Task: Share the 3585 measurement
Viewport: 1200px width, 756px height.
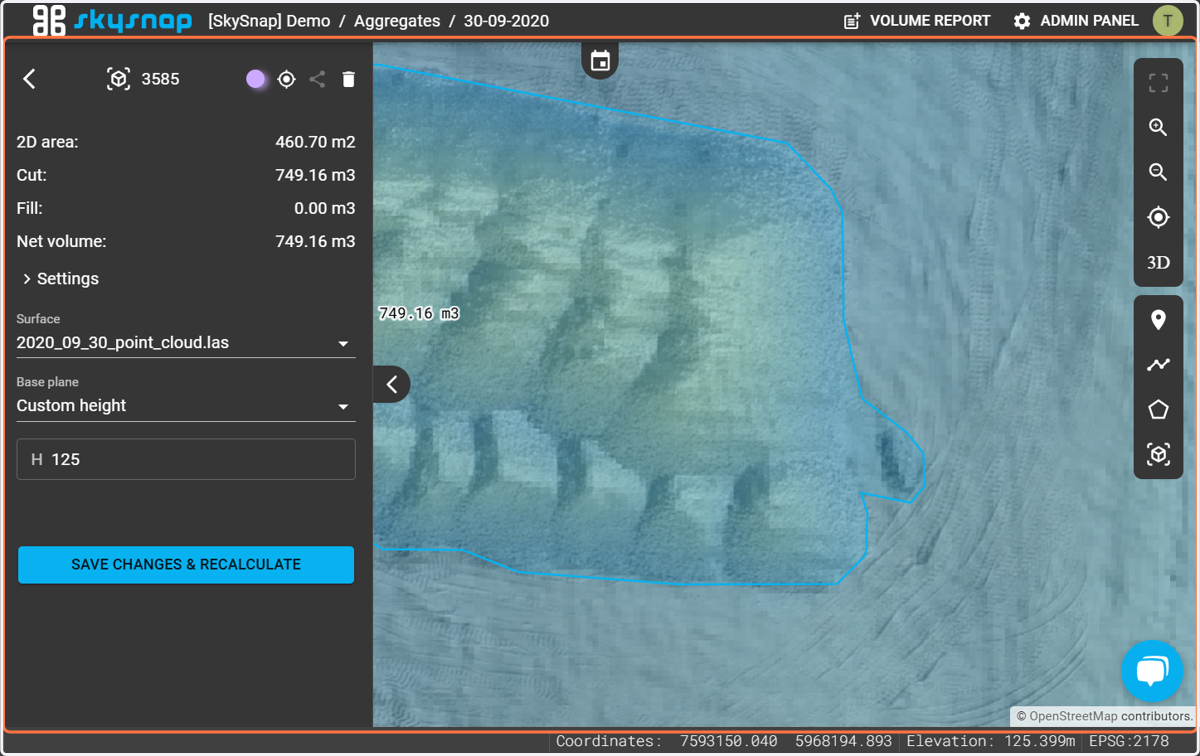Action: coord(317,79)
